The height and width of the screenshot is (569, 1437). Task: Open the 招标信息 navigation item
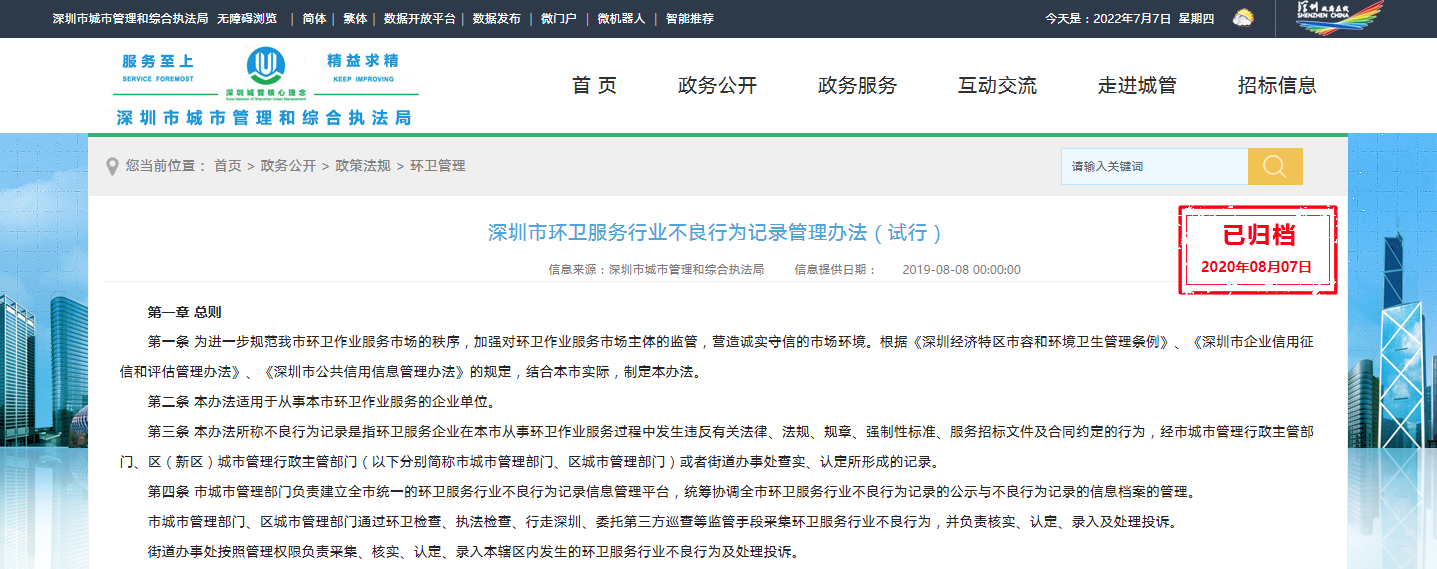point(1277,86)
